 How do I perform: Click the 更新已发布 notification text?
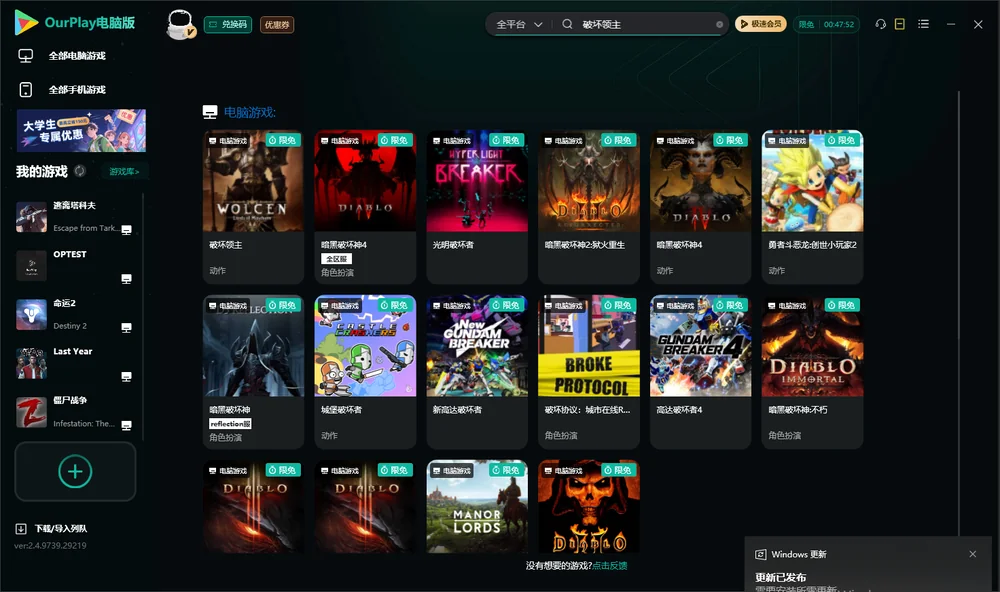click(x=781, y=577)
